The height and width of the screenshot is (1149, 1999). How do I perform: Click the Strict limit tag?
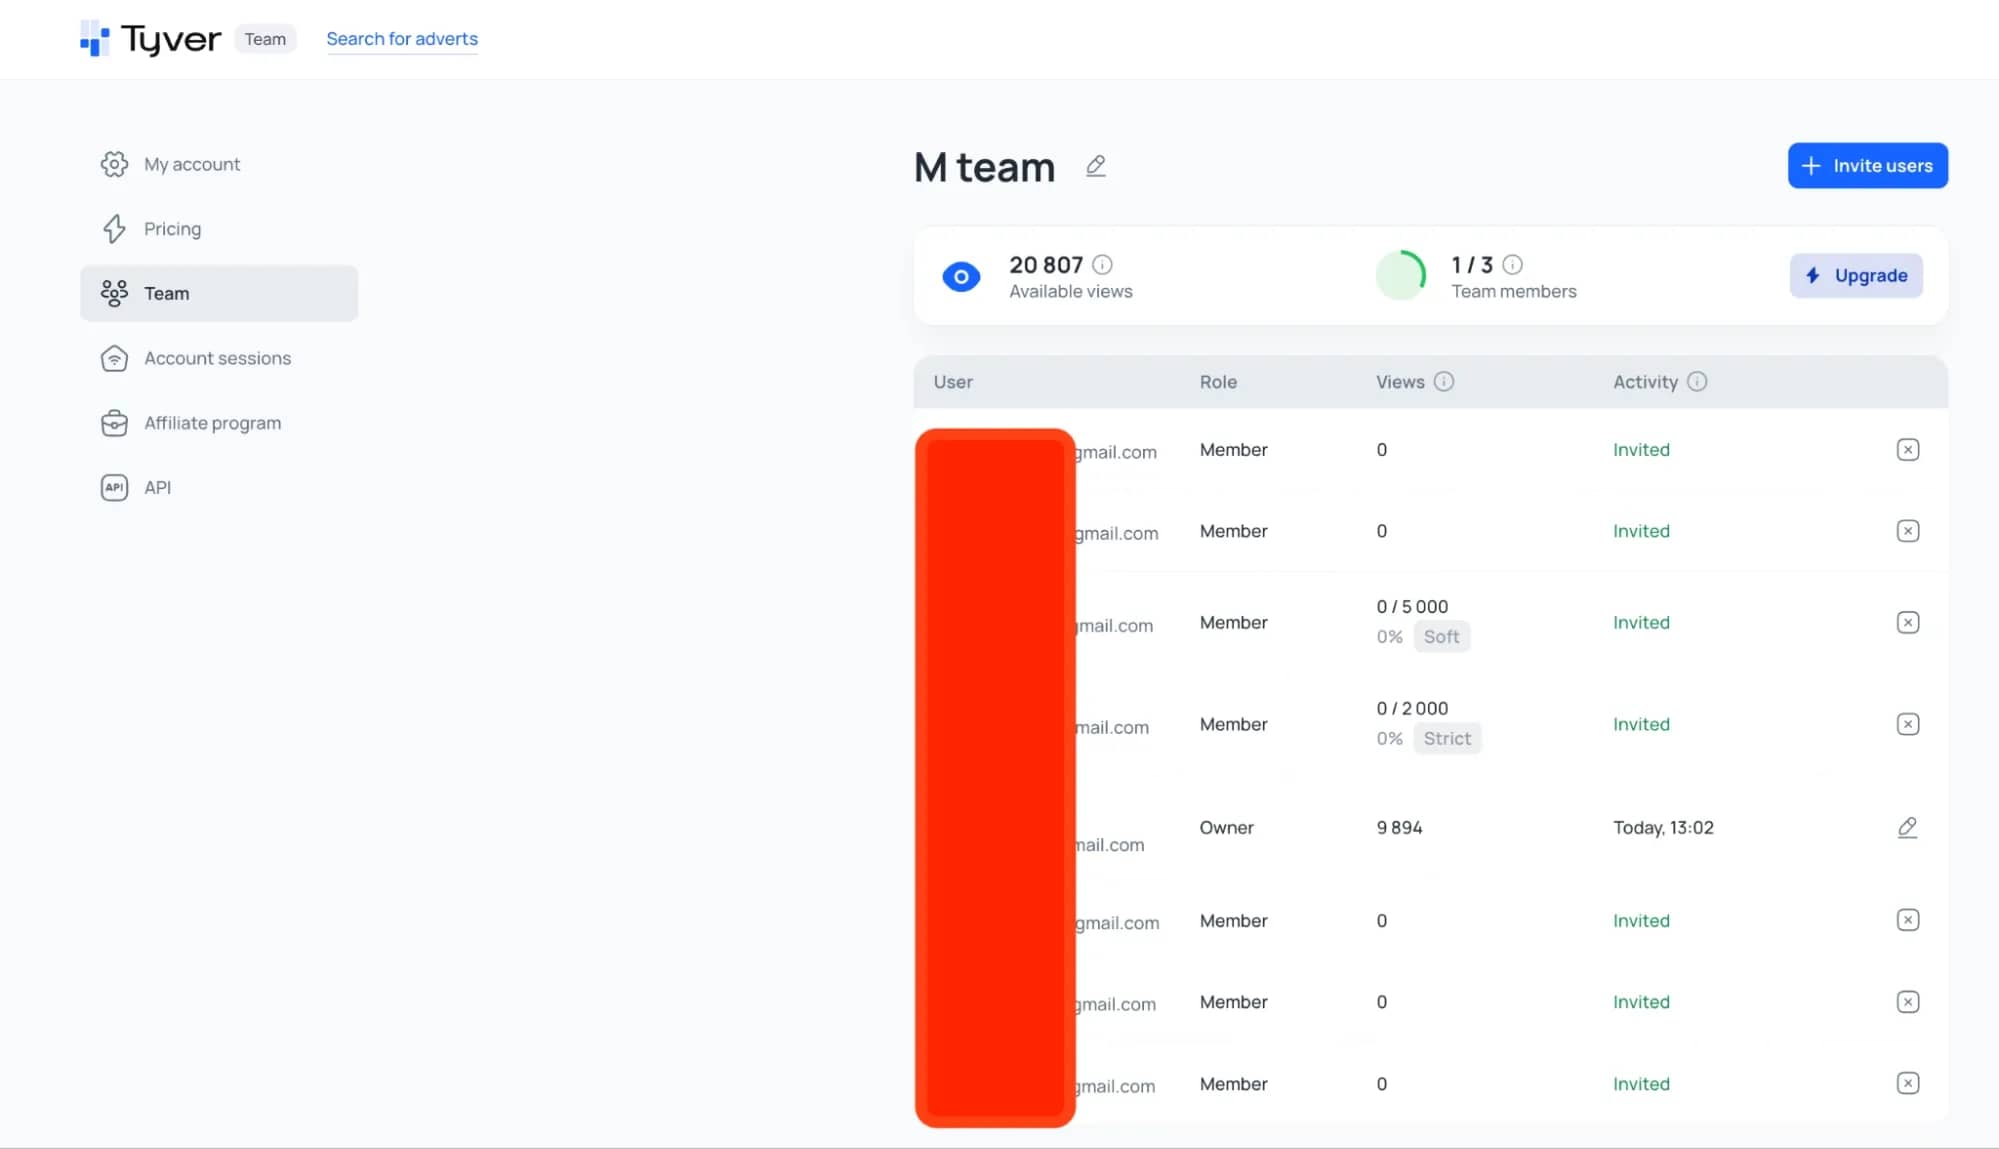(x=1447, y=738)
